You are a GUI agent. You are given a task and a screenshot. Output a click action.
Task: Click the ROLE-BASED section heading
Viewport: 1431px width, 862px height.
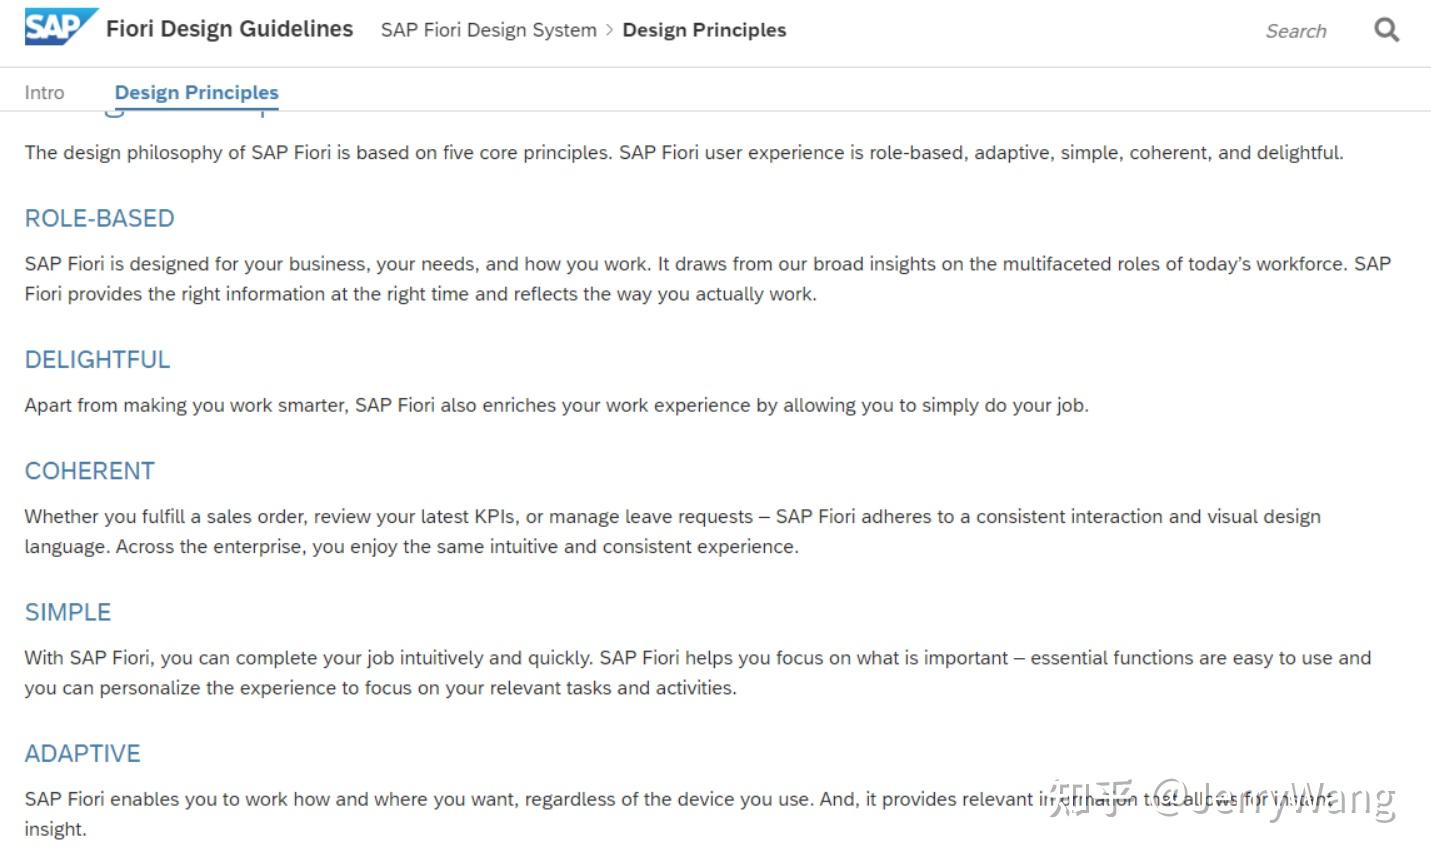pyautogui.click(x=100, y=218)
